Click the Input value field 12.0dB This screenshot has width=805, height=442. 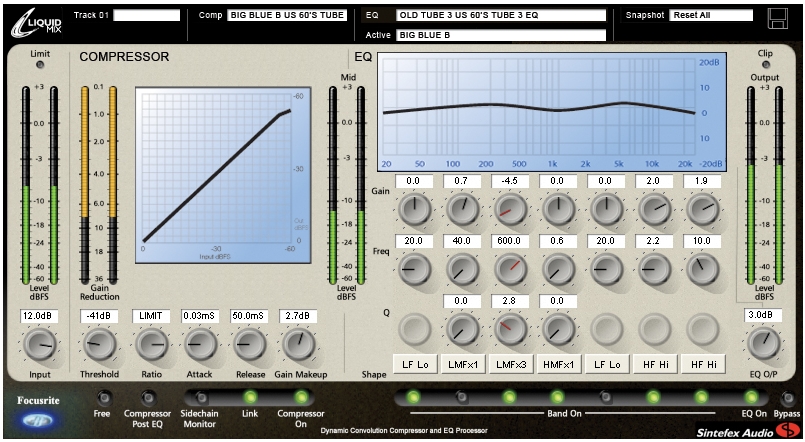pyautogui.click(x=40, y=316)
